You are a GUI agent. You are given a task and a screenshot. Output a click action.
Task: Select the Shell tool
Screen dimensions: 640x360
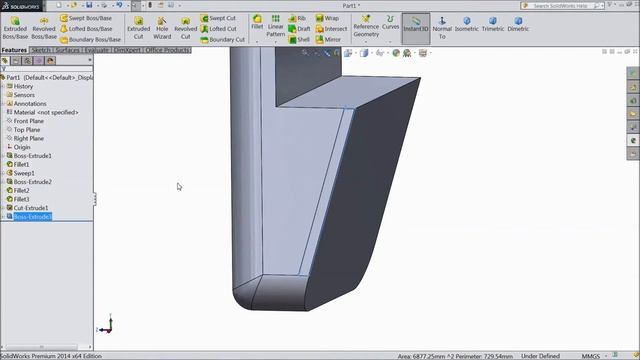299,40
